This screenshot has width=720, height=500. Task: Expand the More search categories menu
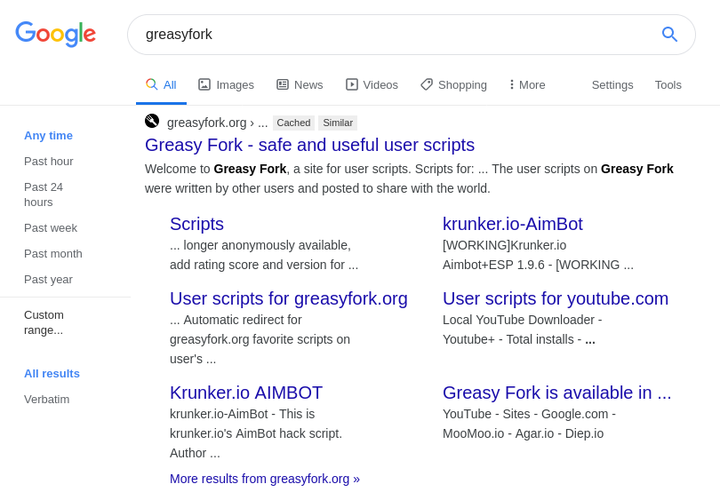pos(527,85)
